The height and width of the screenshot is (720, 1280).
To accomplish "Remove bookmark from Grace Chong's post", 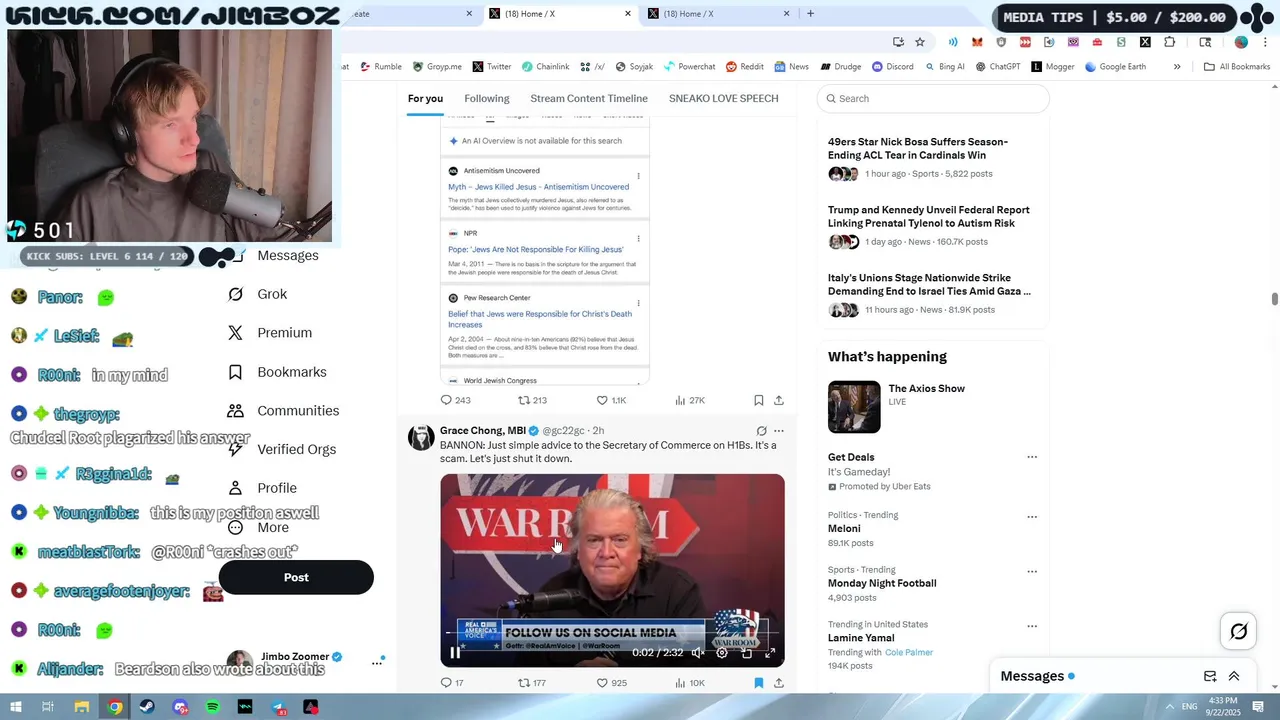I will click(x=759, y=683).
